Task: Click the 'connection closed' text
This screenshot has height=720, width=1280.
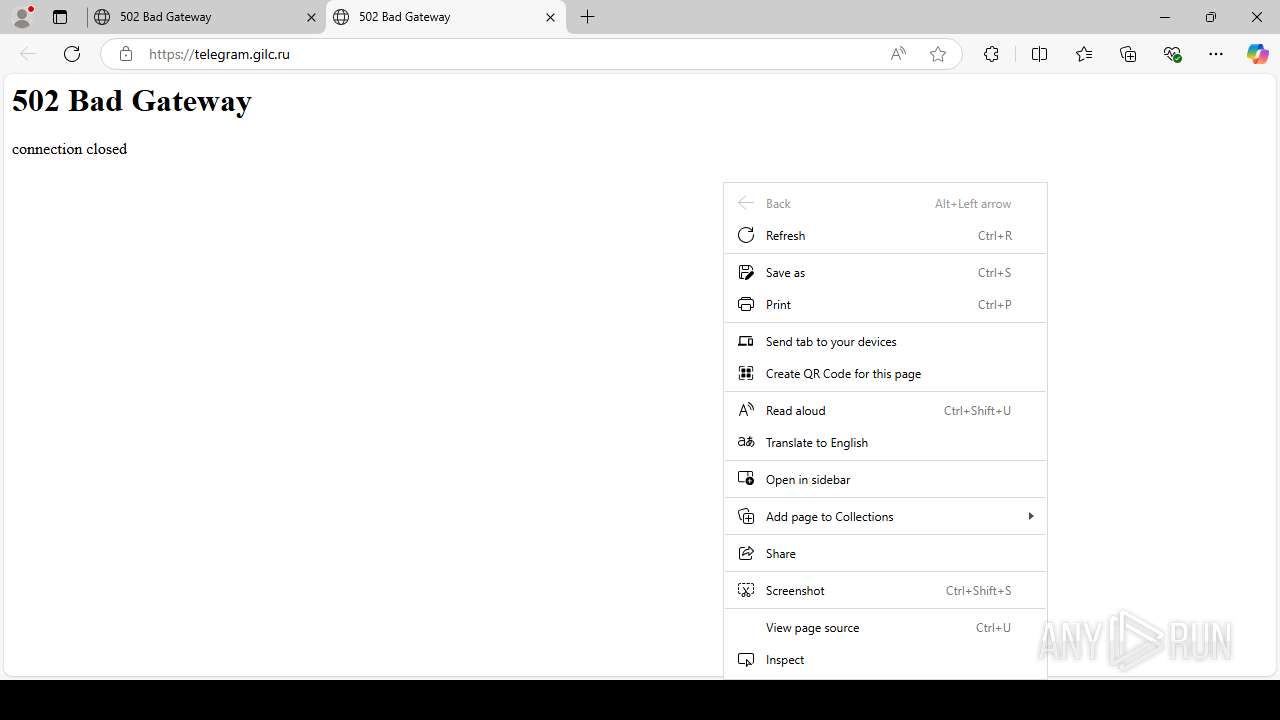Action: pos(70,149)
